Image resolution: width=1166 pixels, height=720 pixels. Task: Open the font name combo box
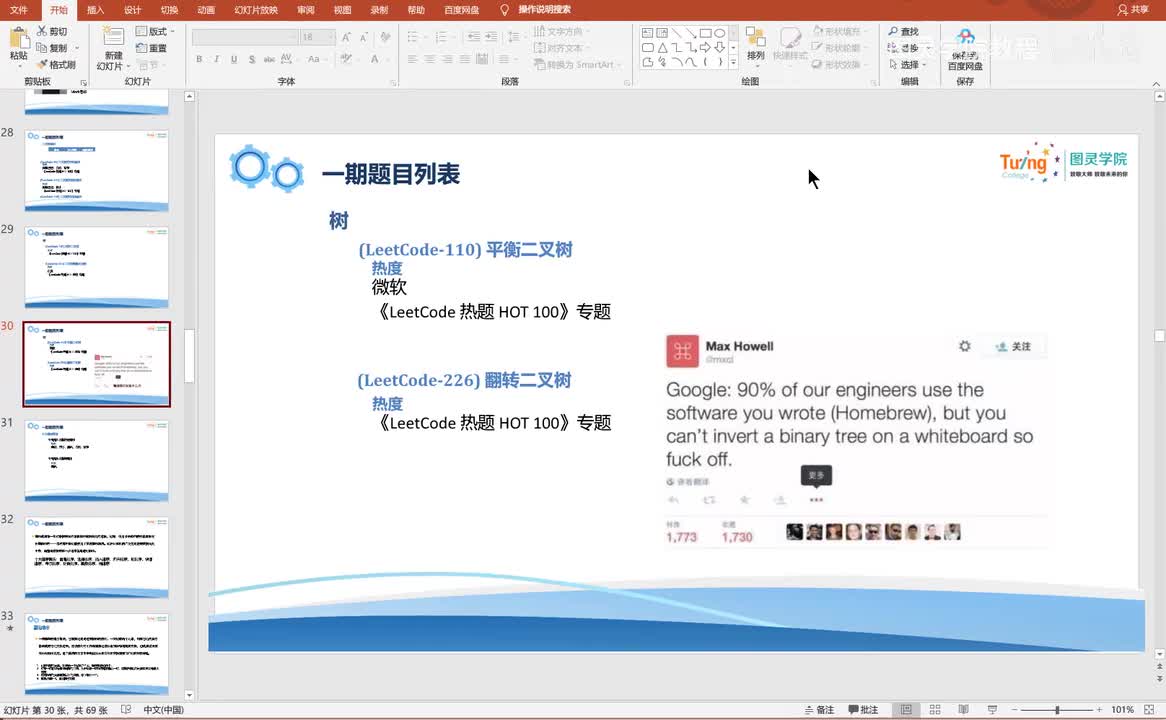click(x=245, y=36)
